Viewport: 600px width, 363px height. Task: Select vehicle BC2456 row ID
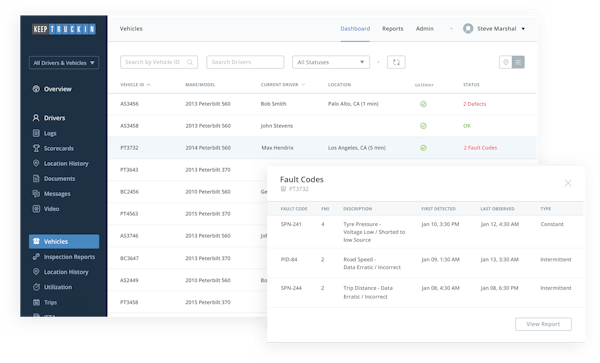129,192
